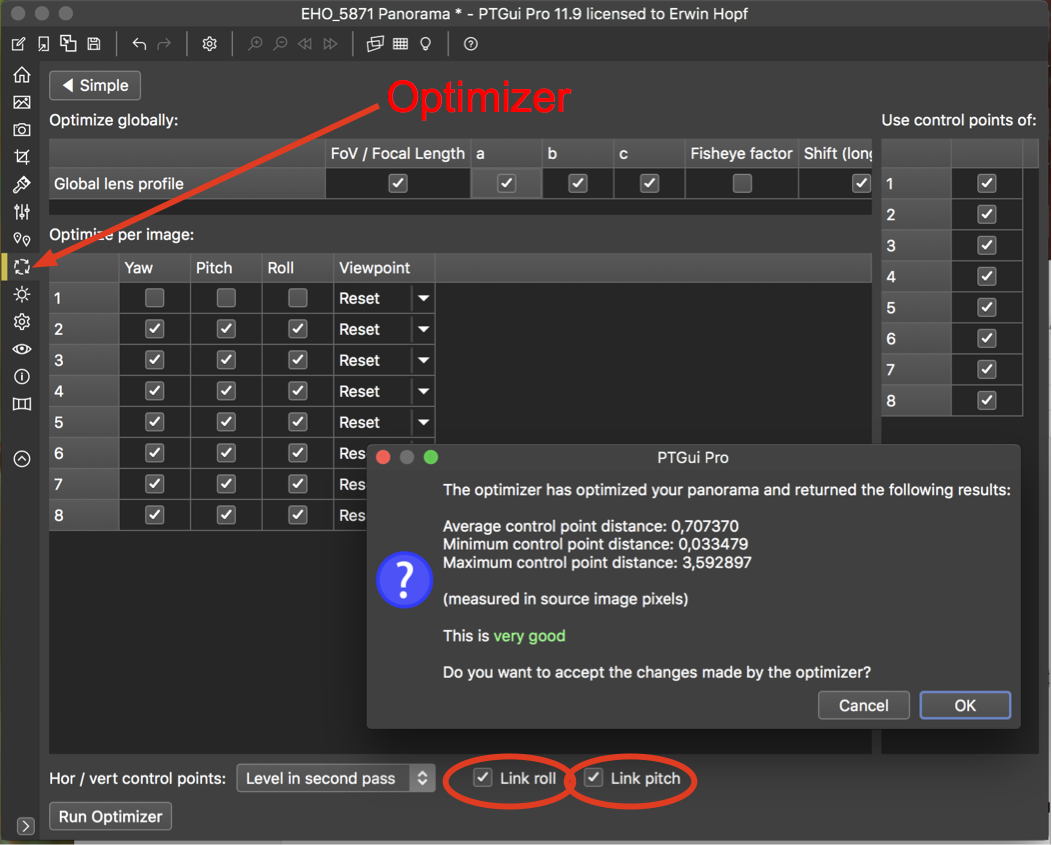Toggle the Shift (long side) checkbox
This screenshot has width=1052, height=845.
tap(861, 183)
